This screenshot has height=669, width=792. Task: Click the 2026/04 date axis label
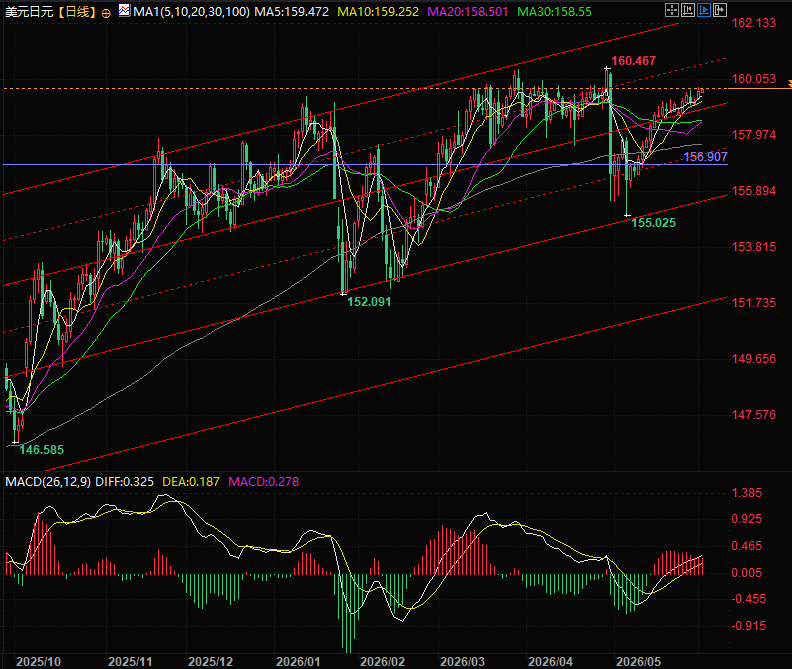(551, 661)
